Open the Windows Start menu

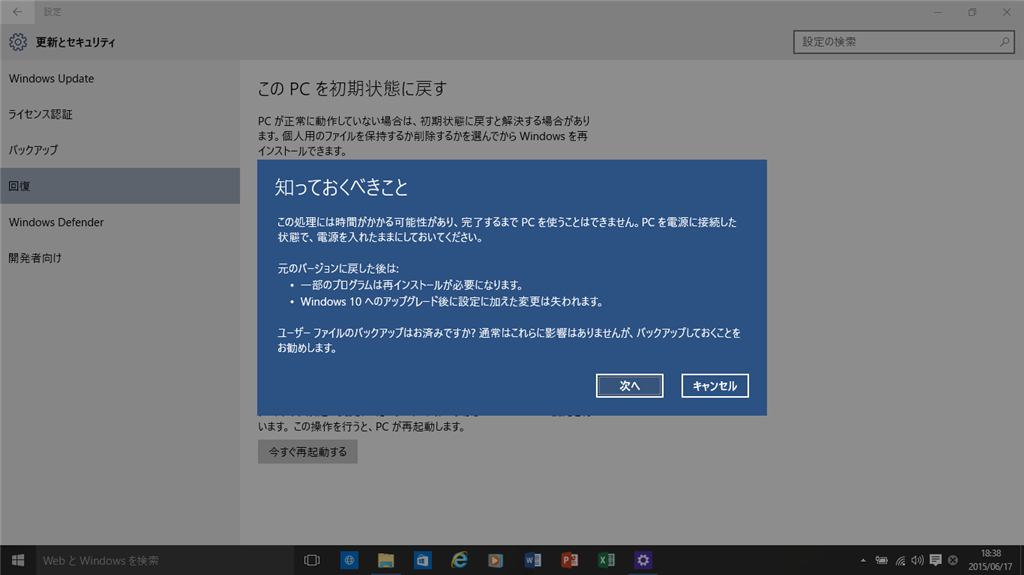point(18,560)
